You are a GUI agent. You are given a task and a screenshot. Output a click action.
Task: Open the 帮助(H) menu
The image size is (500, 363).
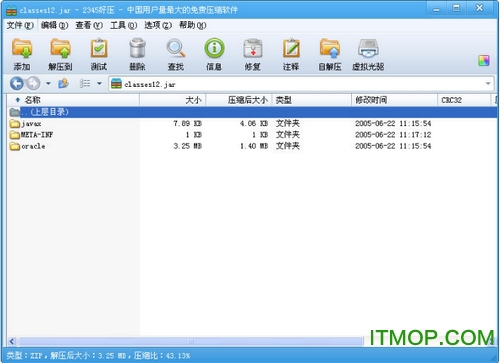point(193,25)
